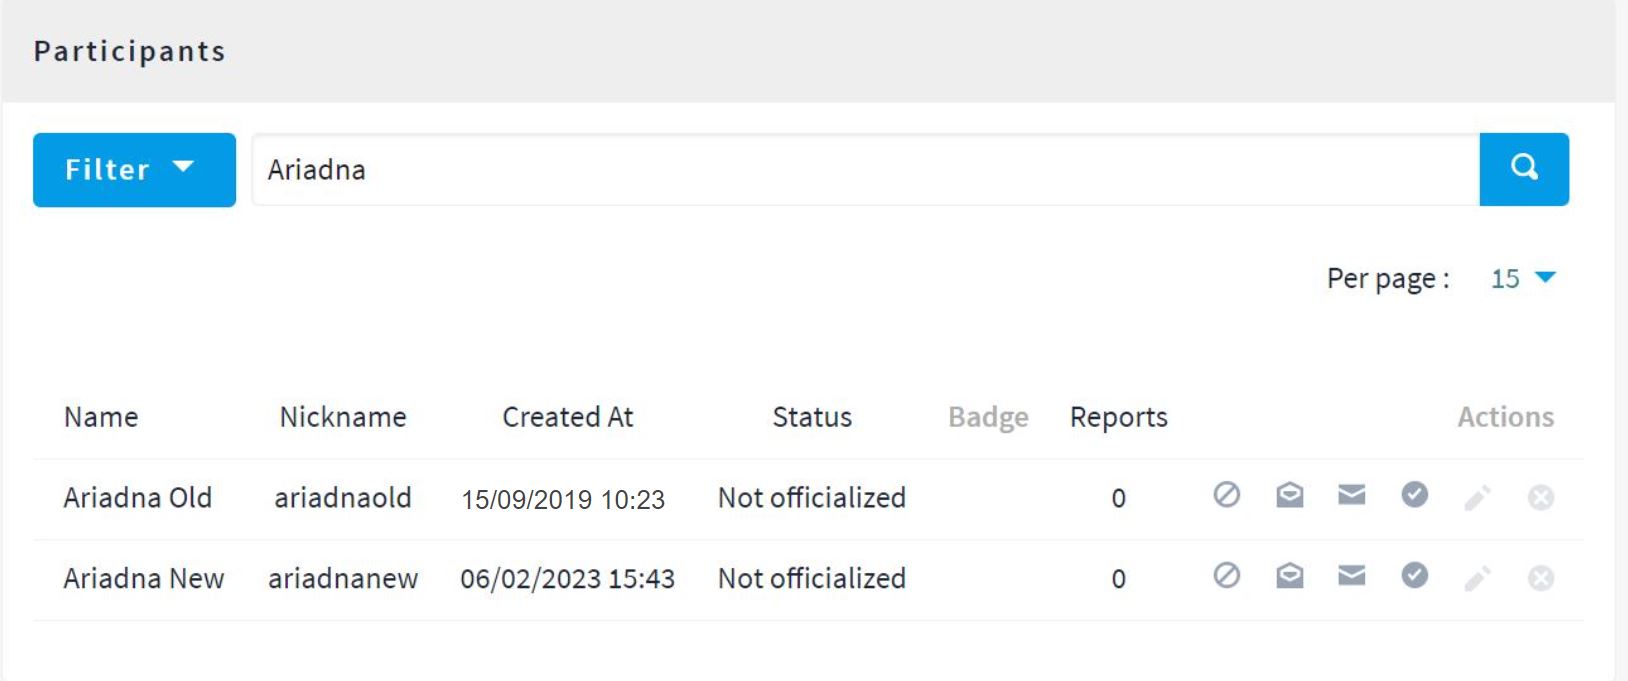The image size is (1628, 681).
Task: Click the Badge column header
Action: (x=988, y=417)
